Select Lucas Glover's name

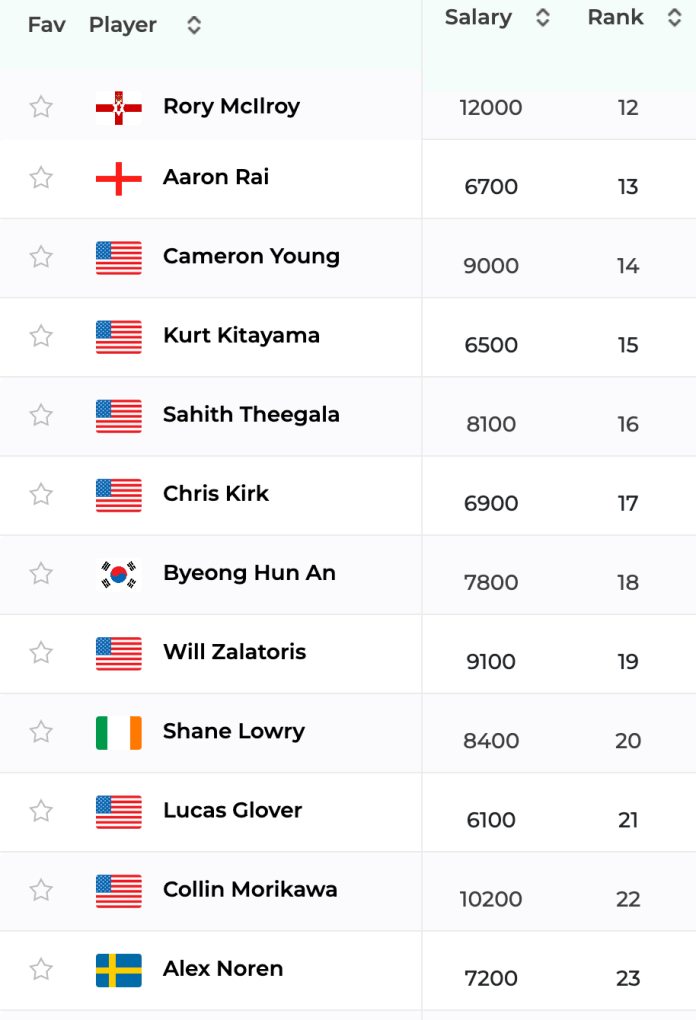232,811
